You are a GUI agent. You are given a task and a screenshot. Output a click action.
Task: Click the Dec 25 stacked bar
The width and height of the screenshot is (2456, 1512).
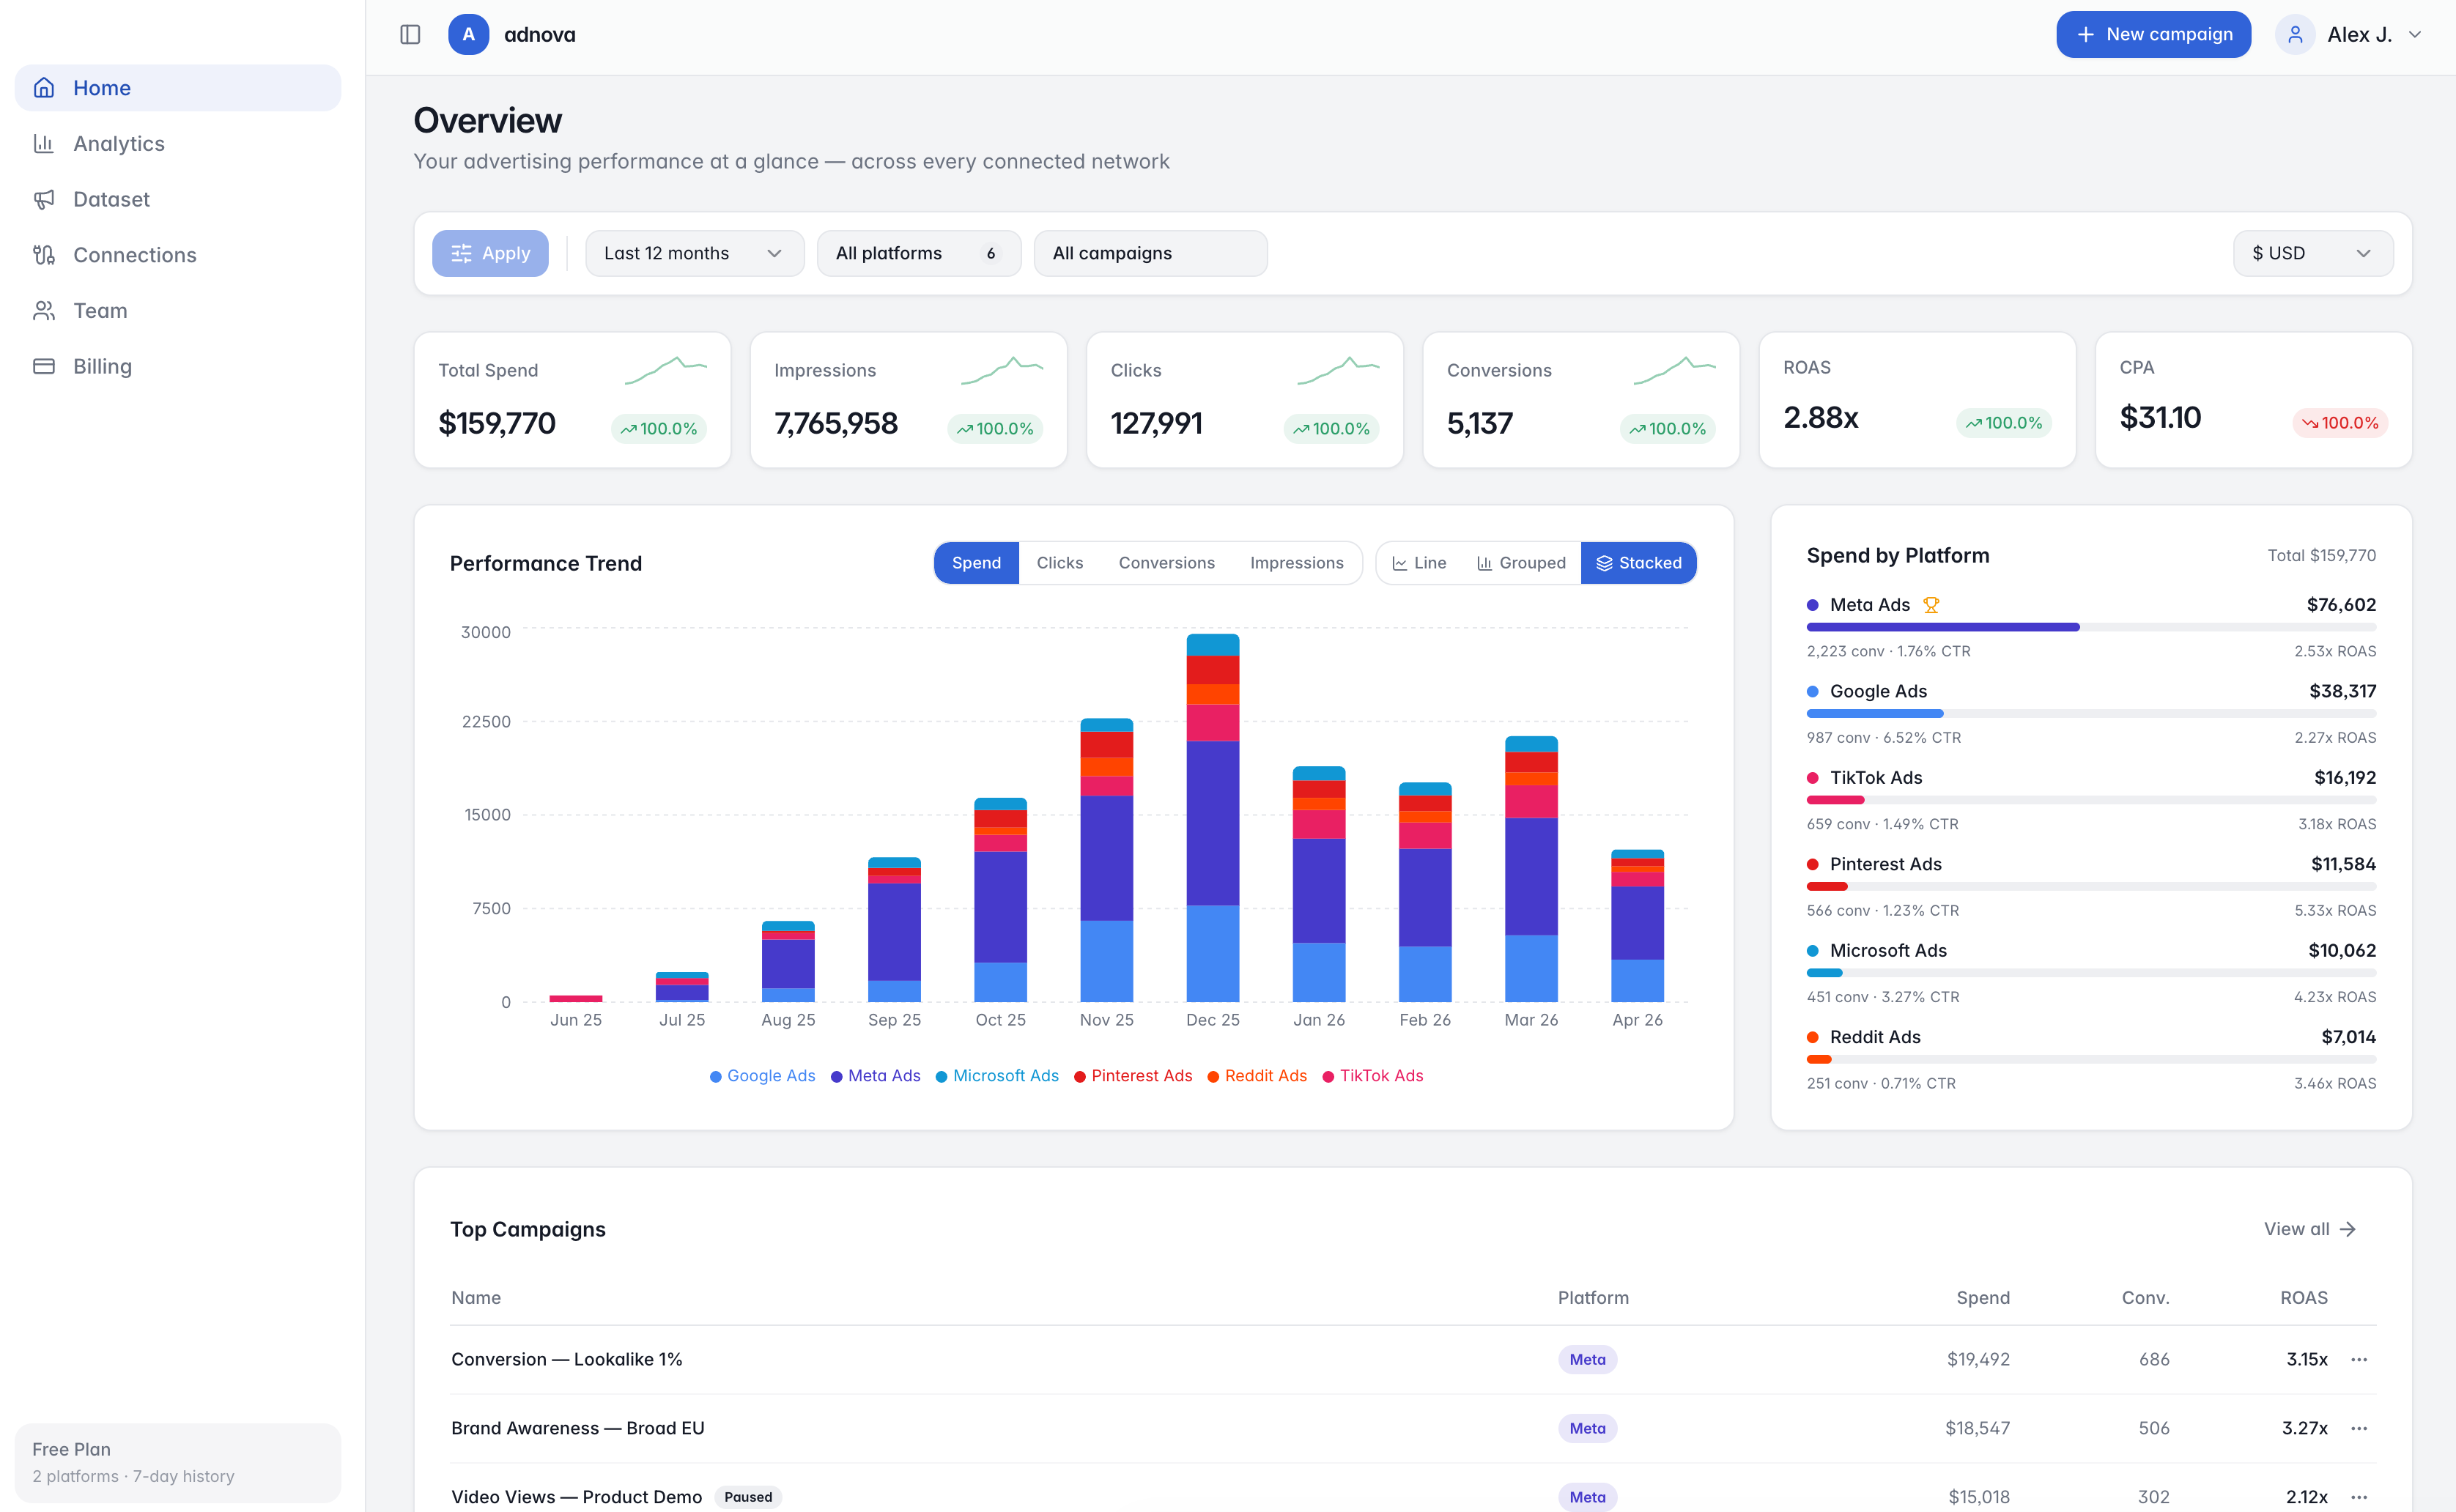point(1213,818)
